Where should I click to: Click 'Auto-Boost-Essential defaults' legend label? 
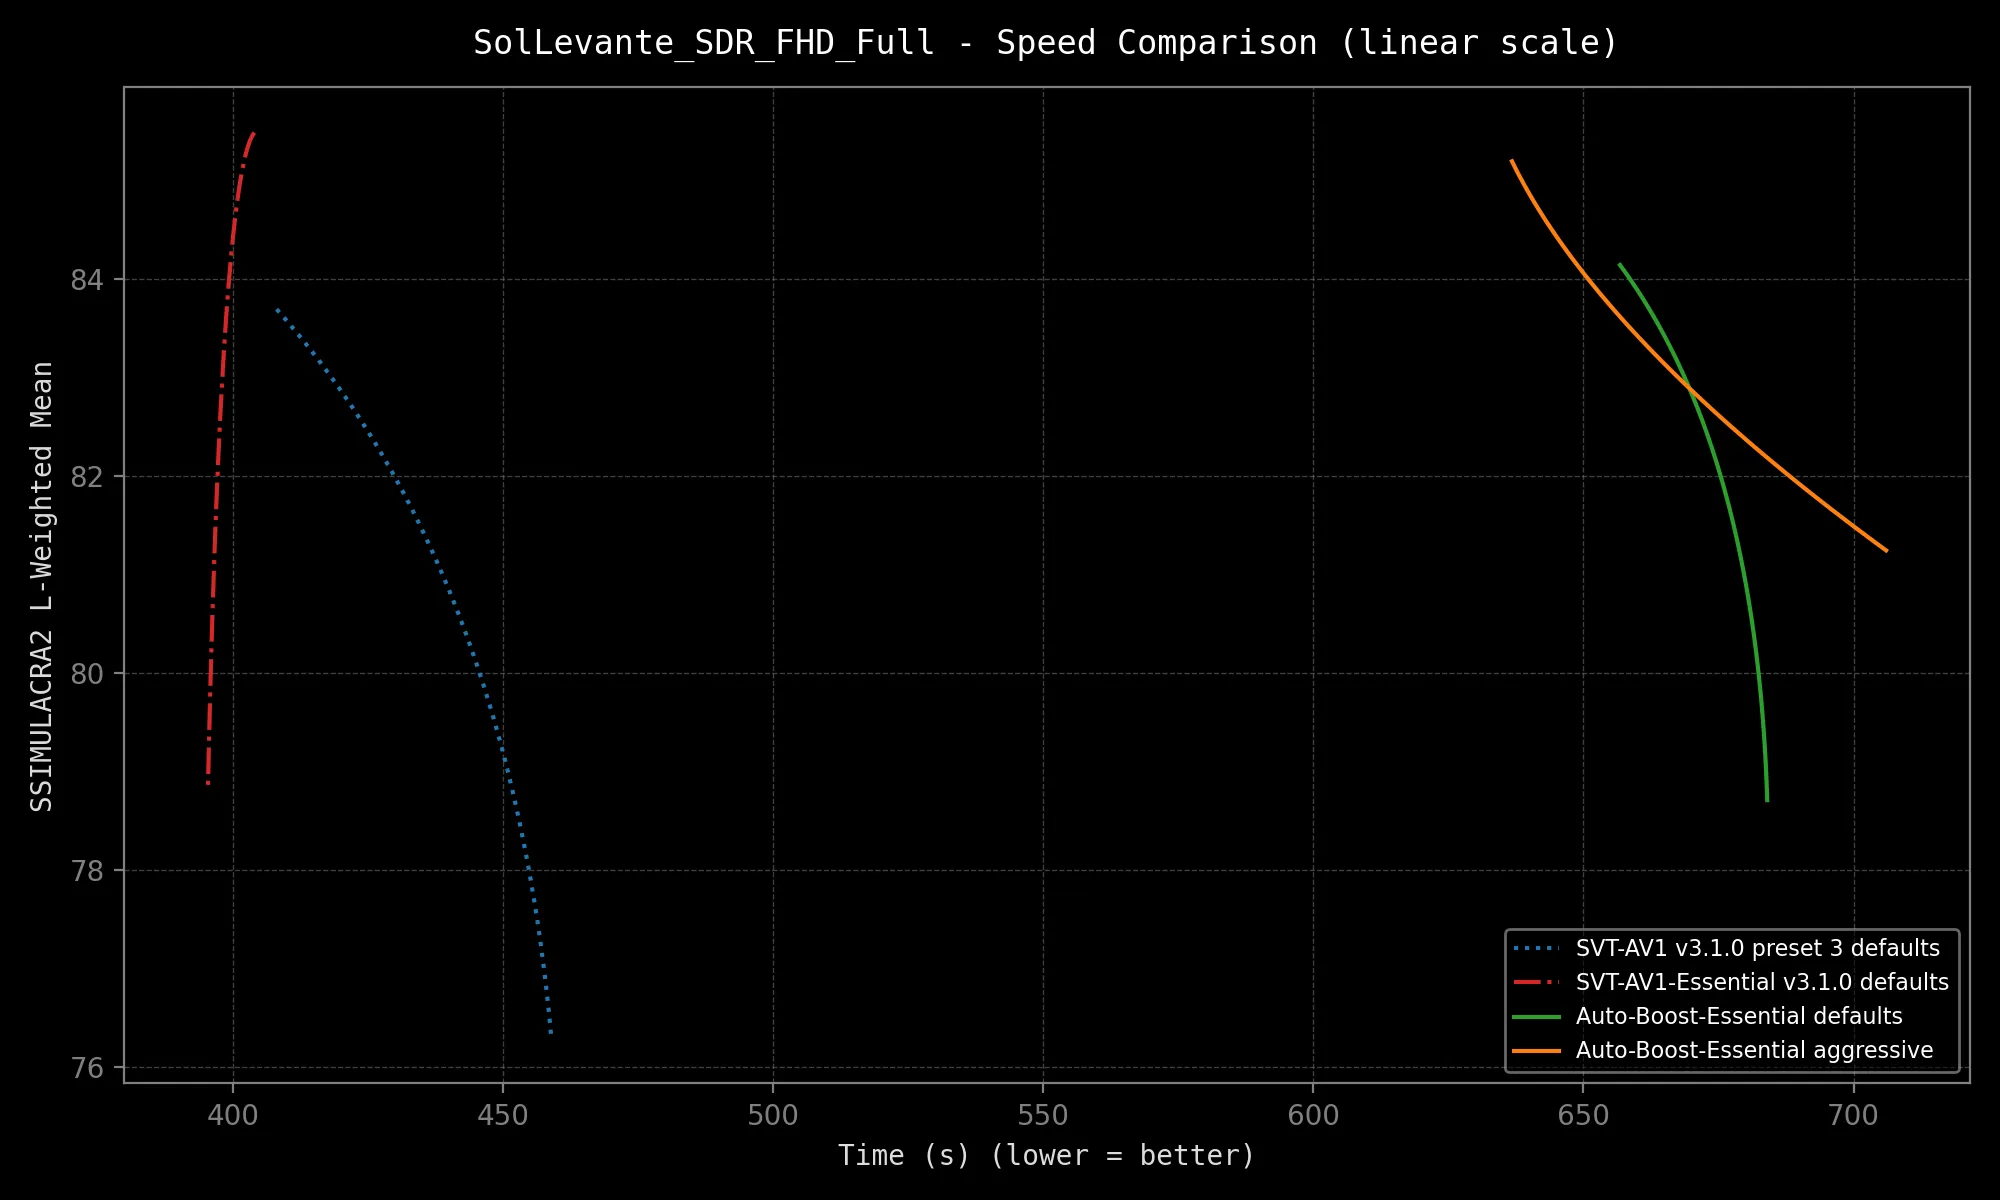pos(1739,1016)
